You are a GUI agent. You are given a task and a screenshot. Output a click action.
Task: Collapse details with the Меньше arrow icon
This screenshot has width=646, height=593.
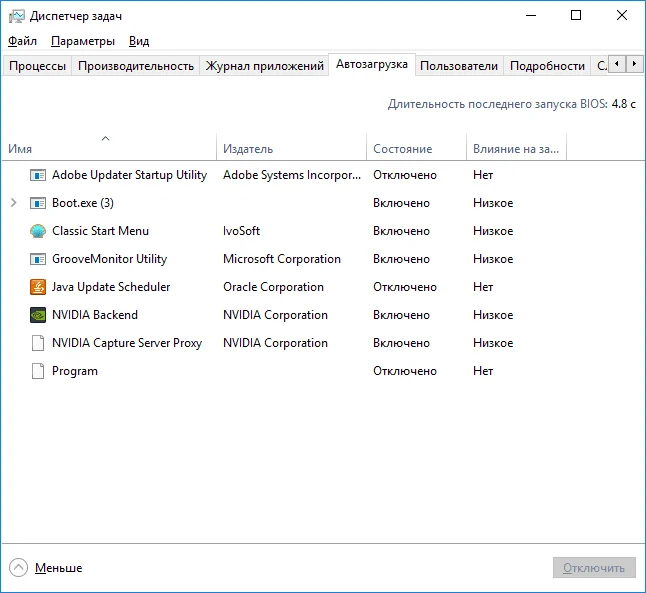(x=18, y=568)
